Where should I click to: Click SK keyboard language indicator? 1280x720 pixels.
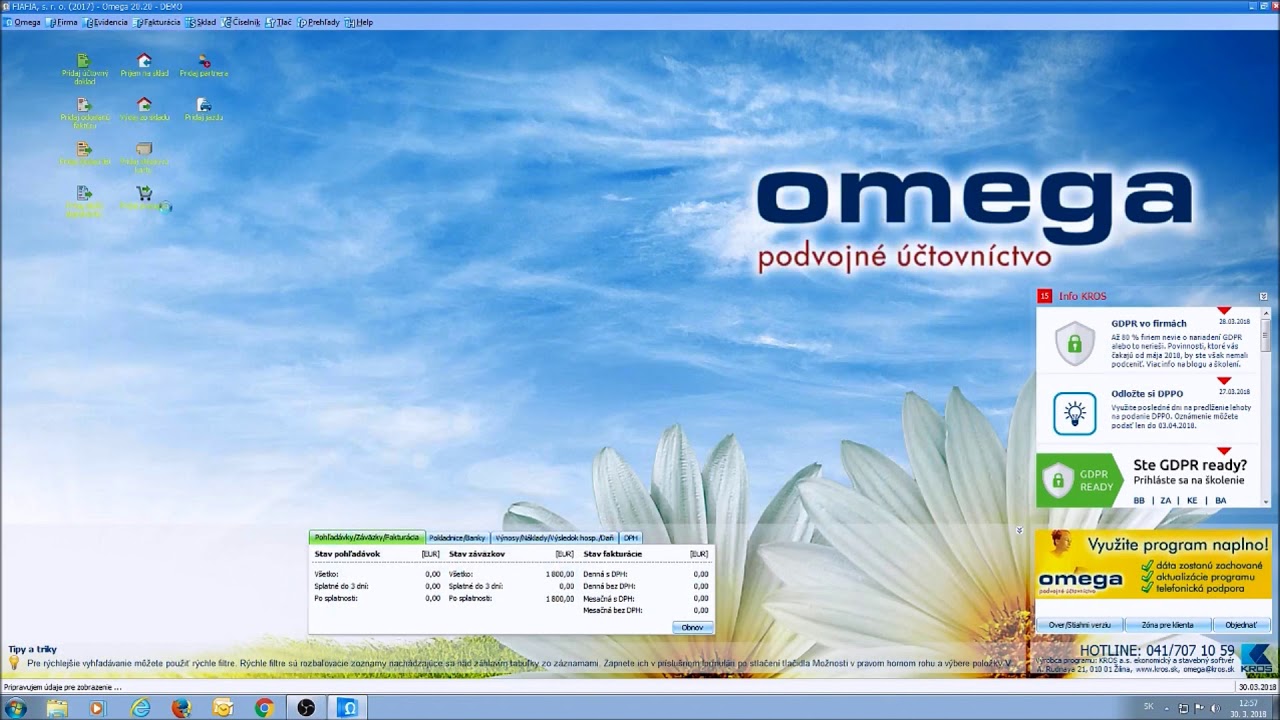tap(1149, 706)
